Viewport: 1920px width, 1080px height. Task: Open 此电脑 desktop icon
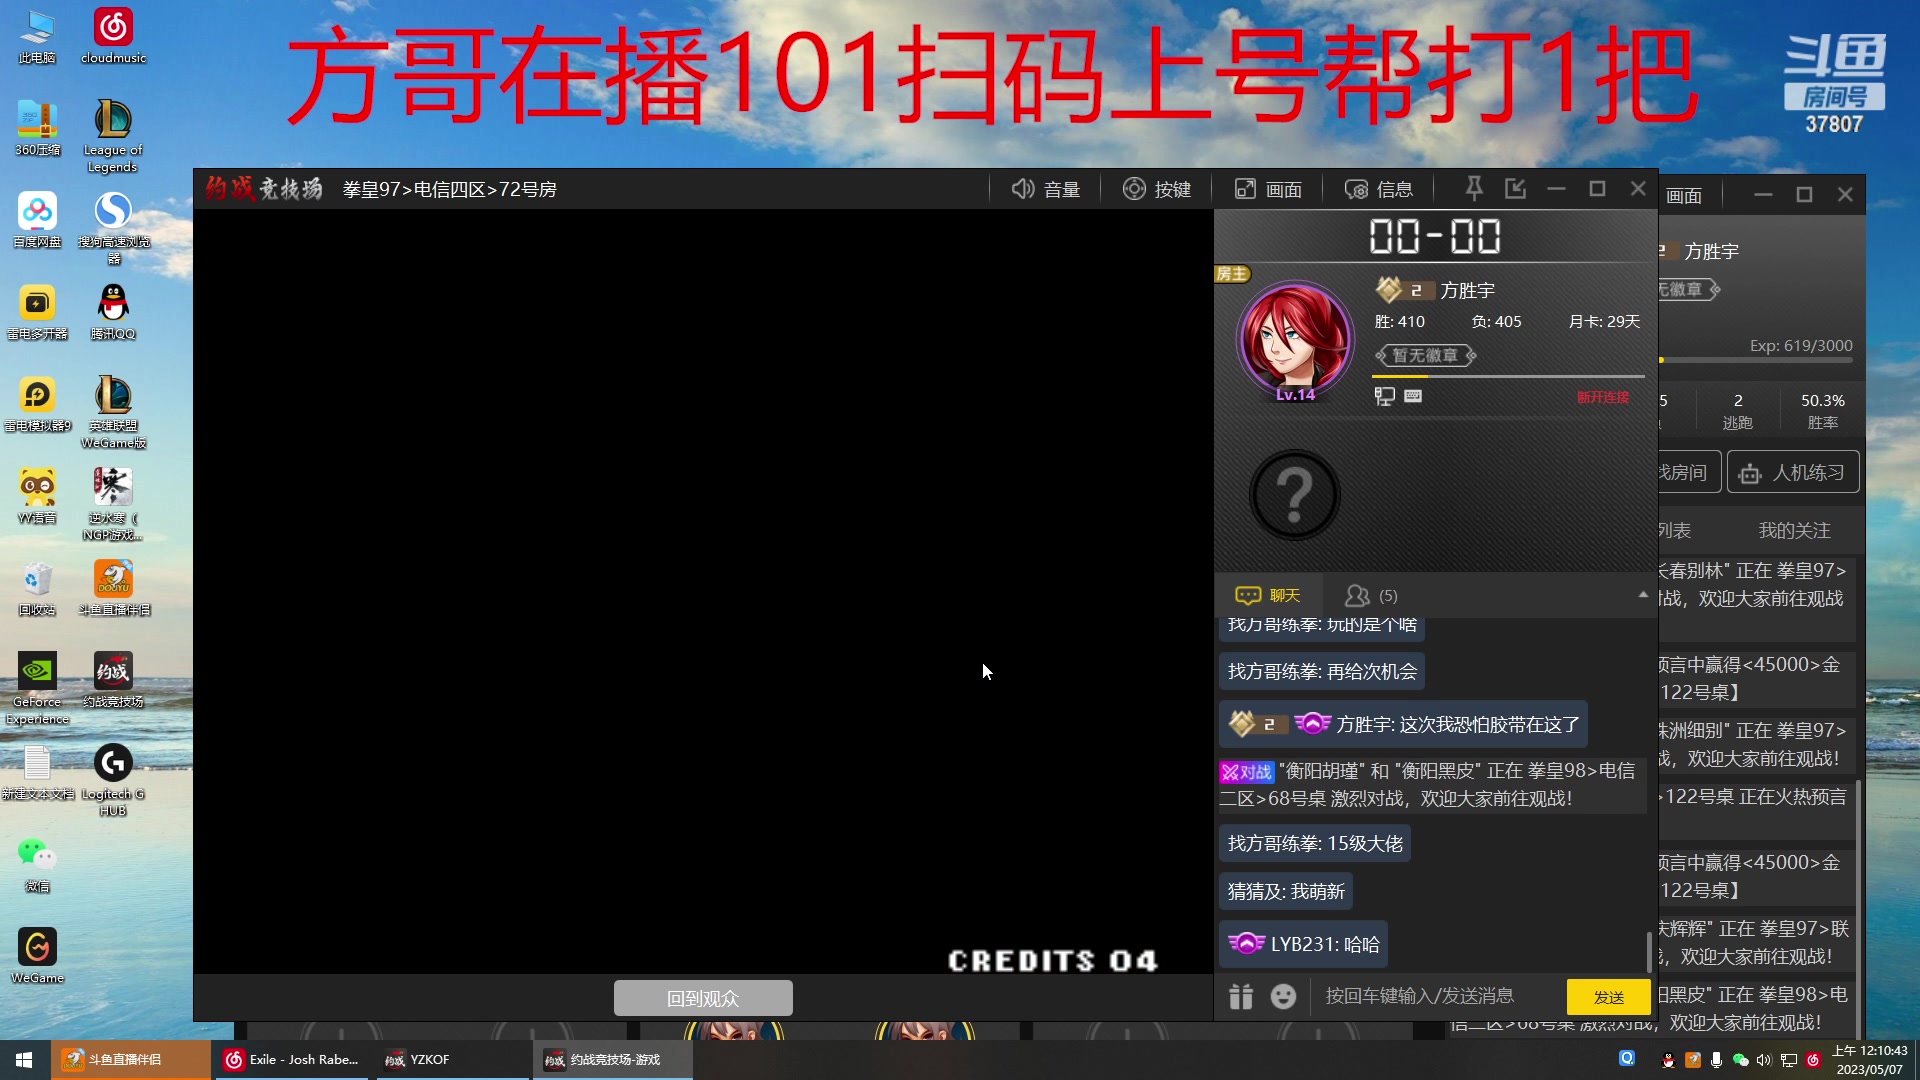pyautogui.click(x=37, y=36)
